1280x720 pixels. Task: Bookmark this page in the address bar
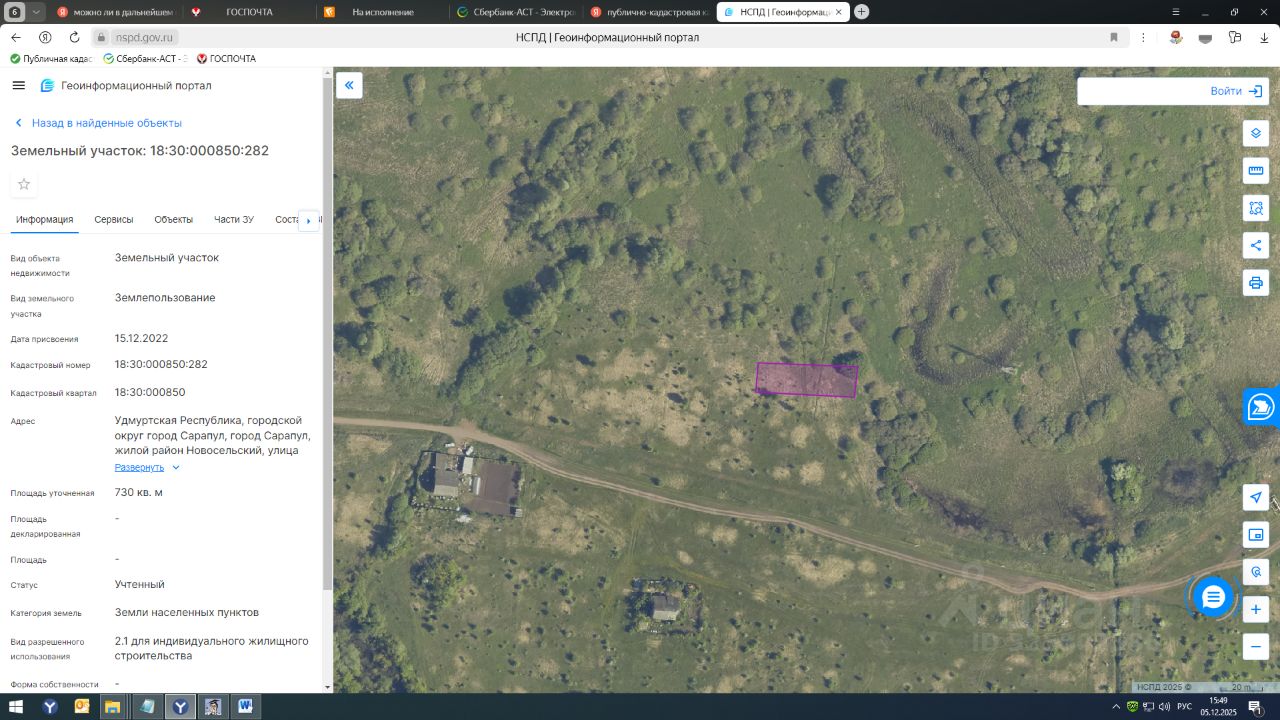click(1114, 37)
